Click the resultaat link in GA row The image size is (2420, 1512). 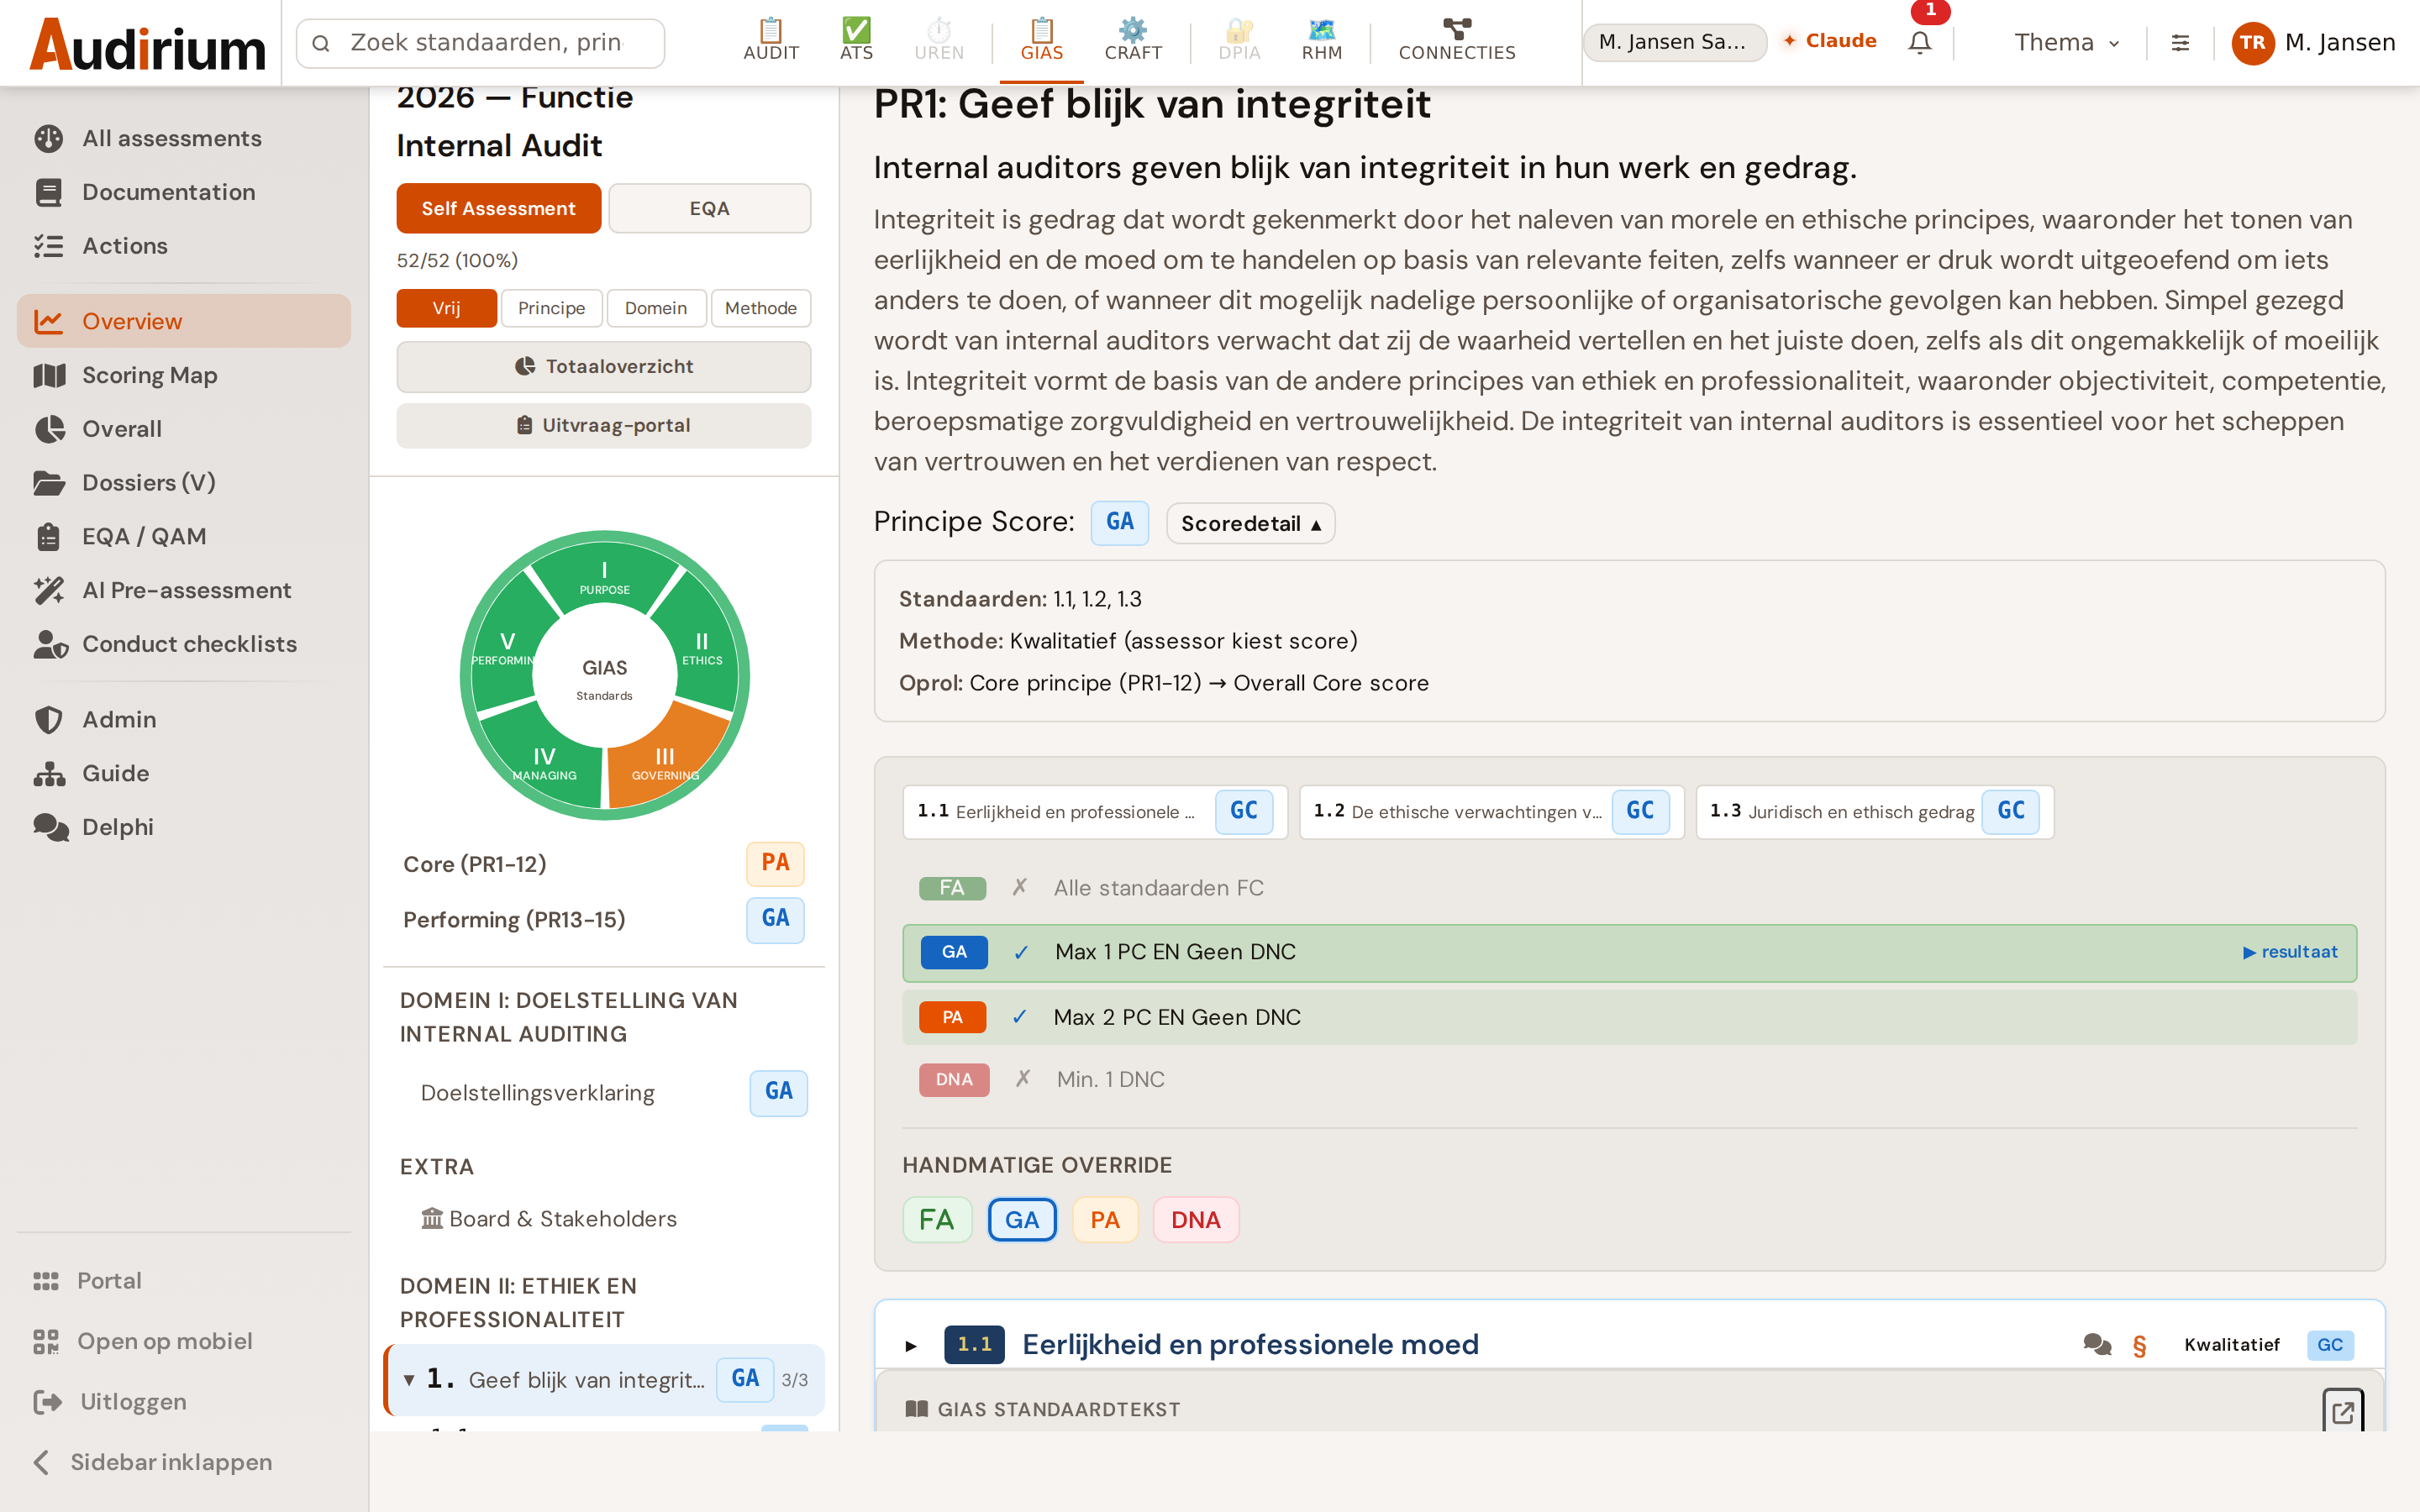pos(2289,952)
